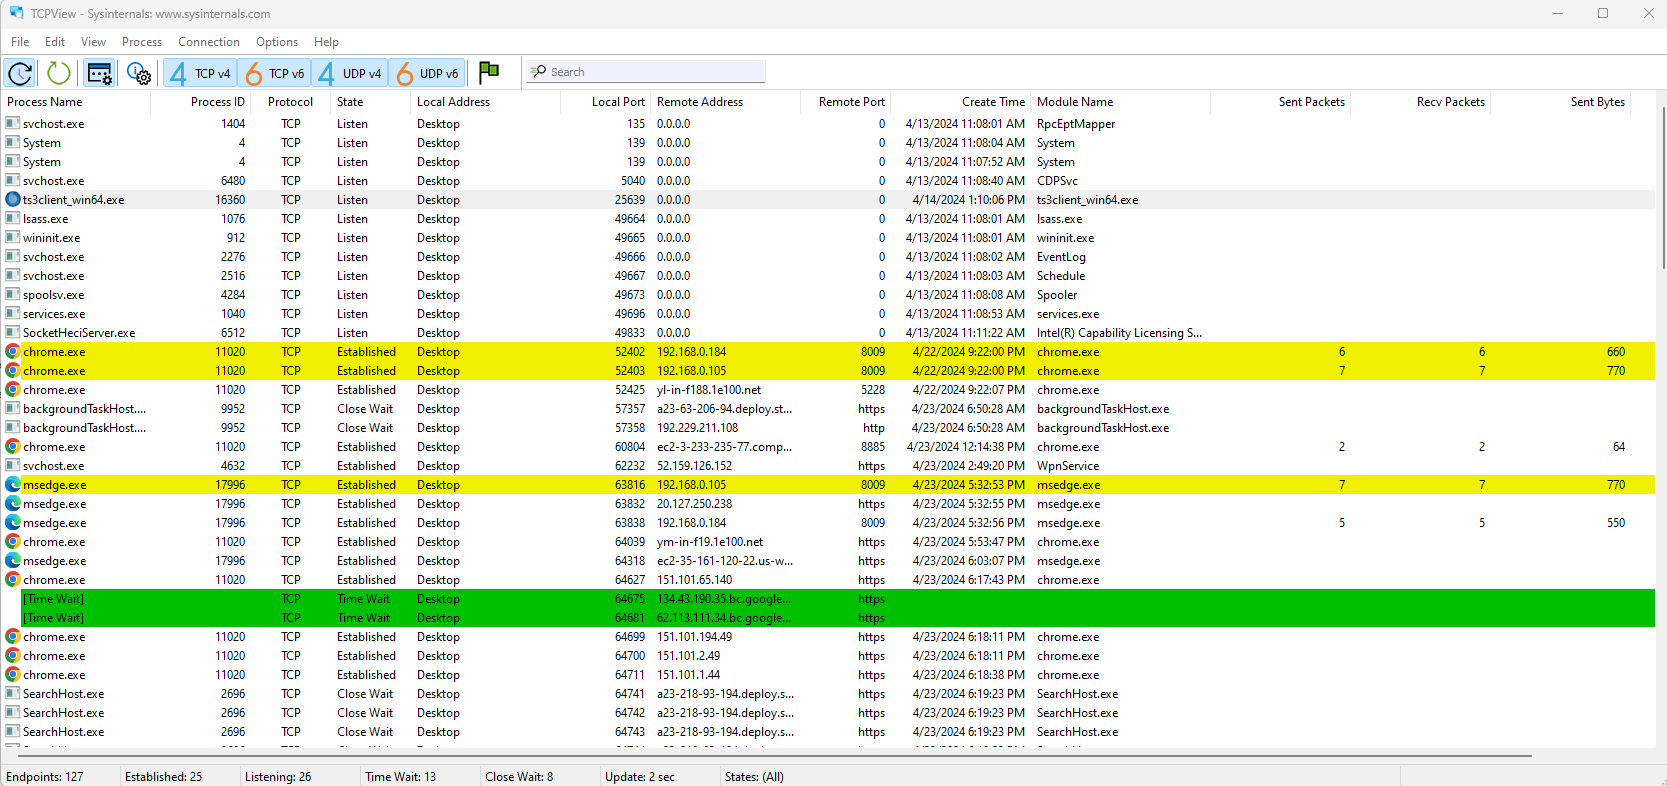Click the green Refresh now icon

click(59, 73)
